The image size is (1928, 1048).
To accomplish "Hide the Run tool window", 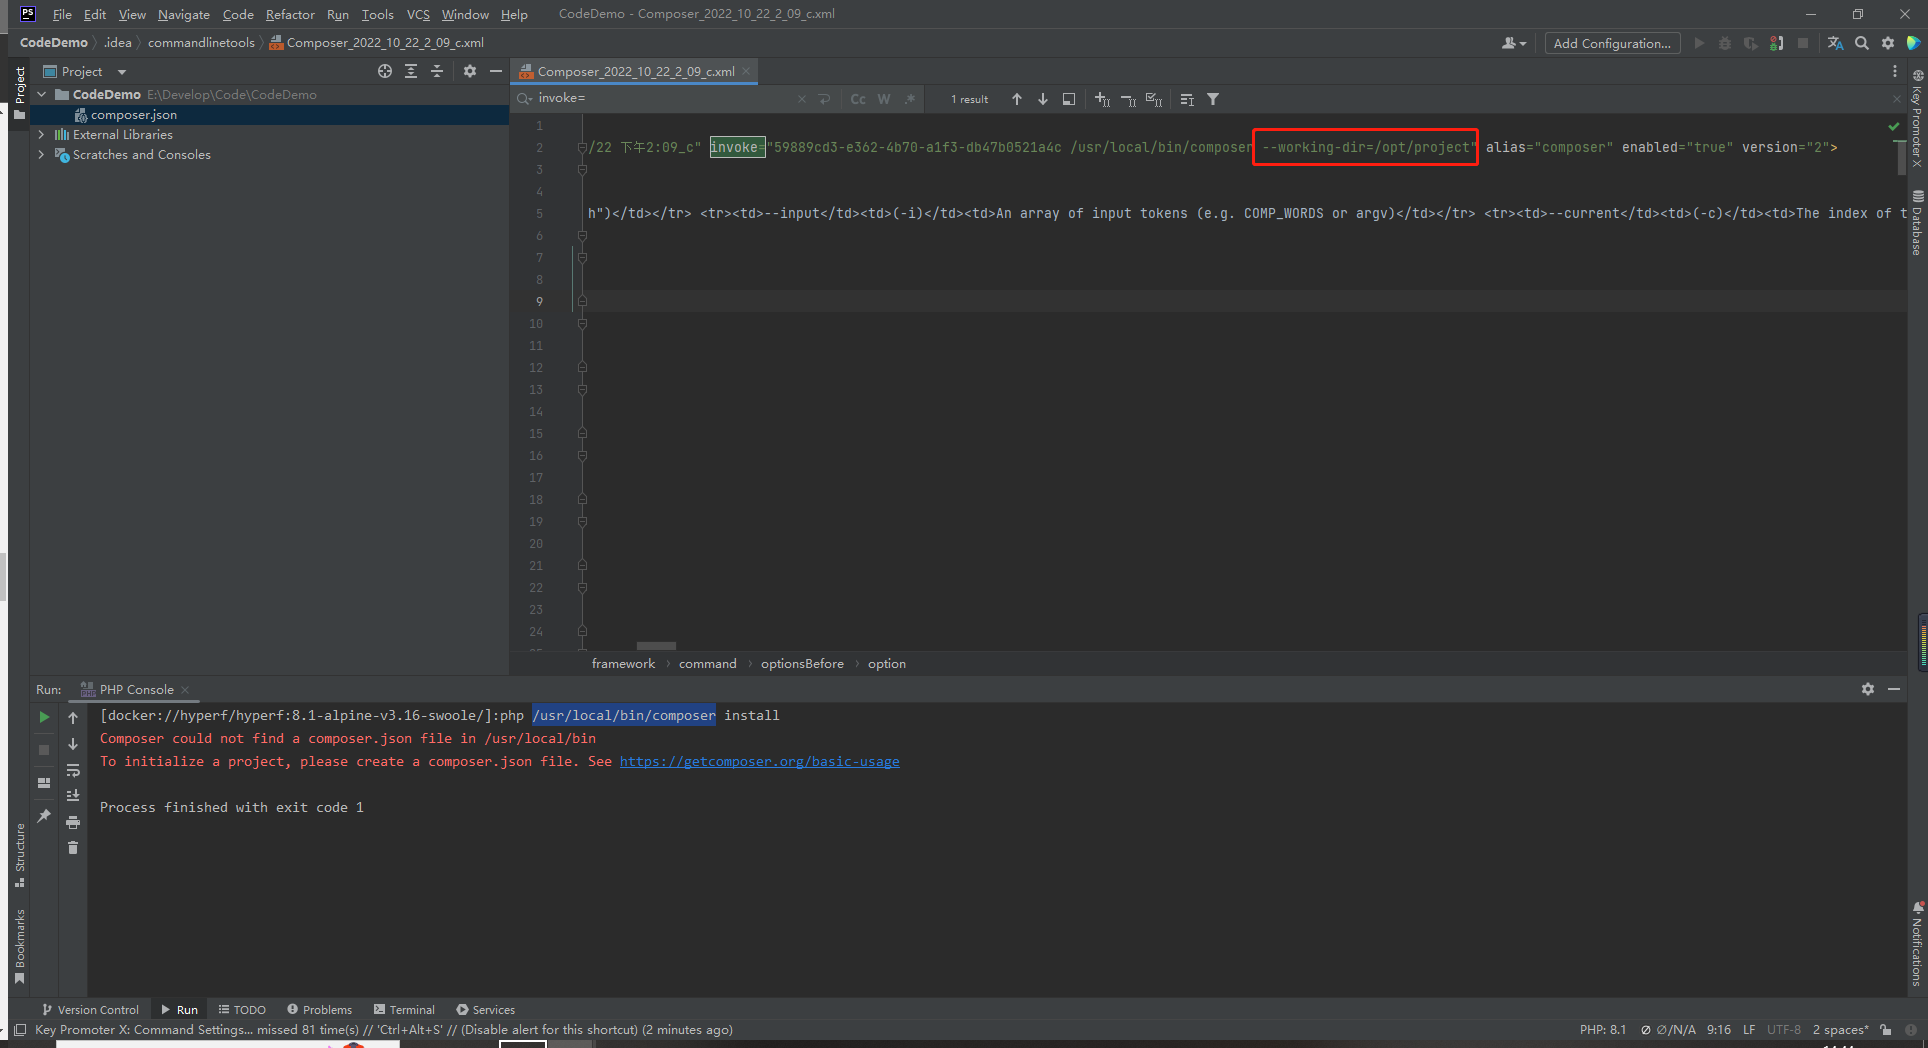I will click(1894, 689).
